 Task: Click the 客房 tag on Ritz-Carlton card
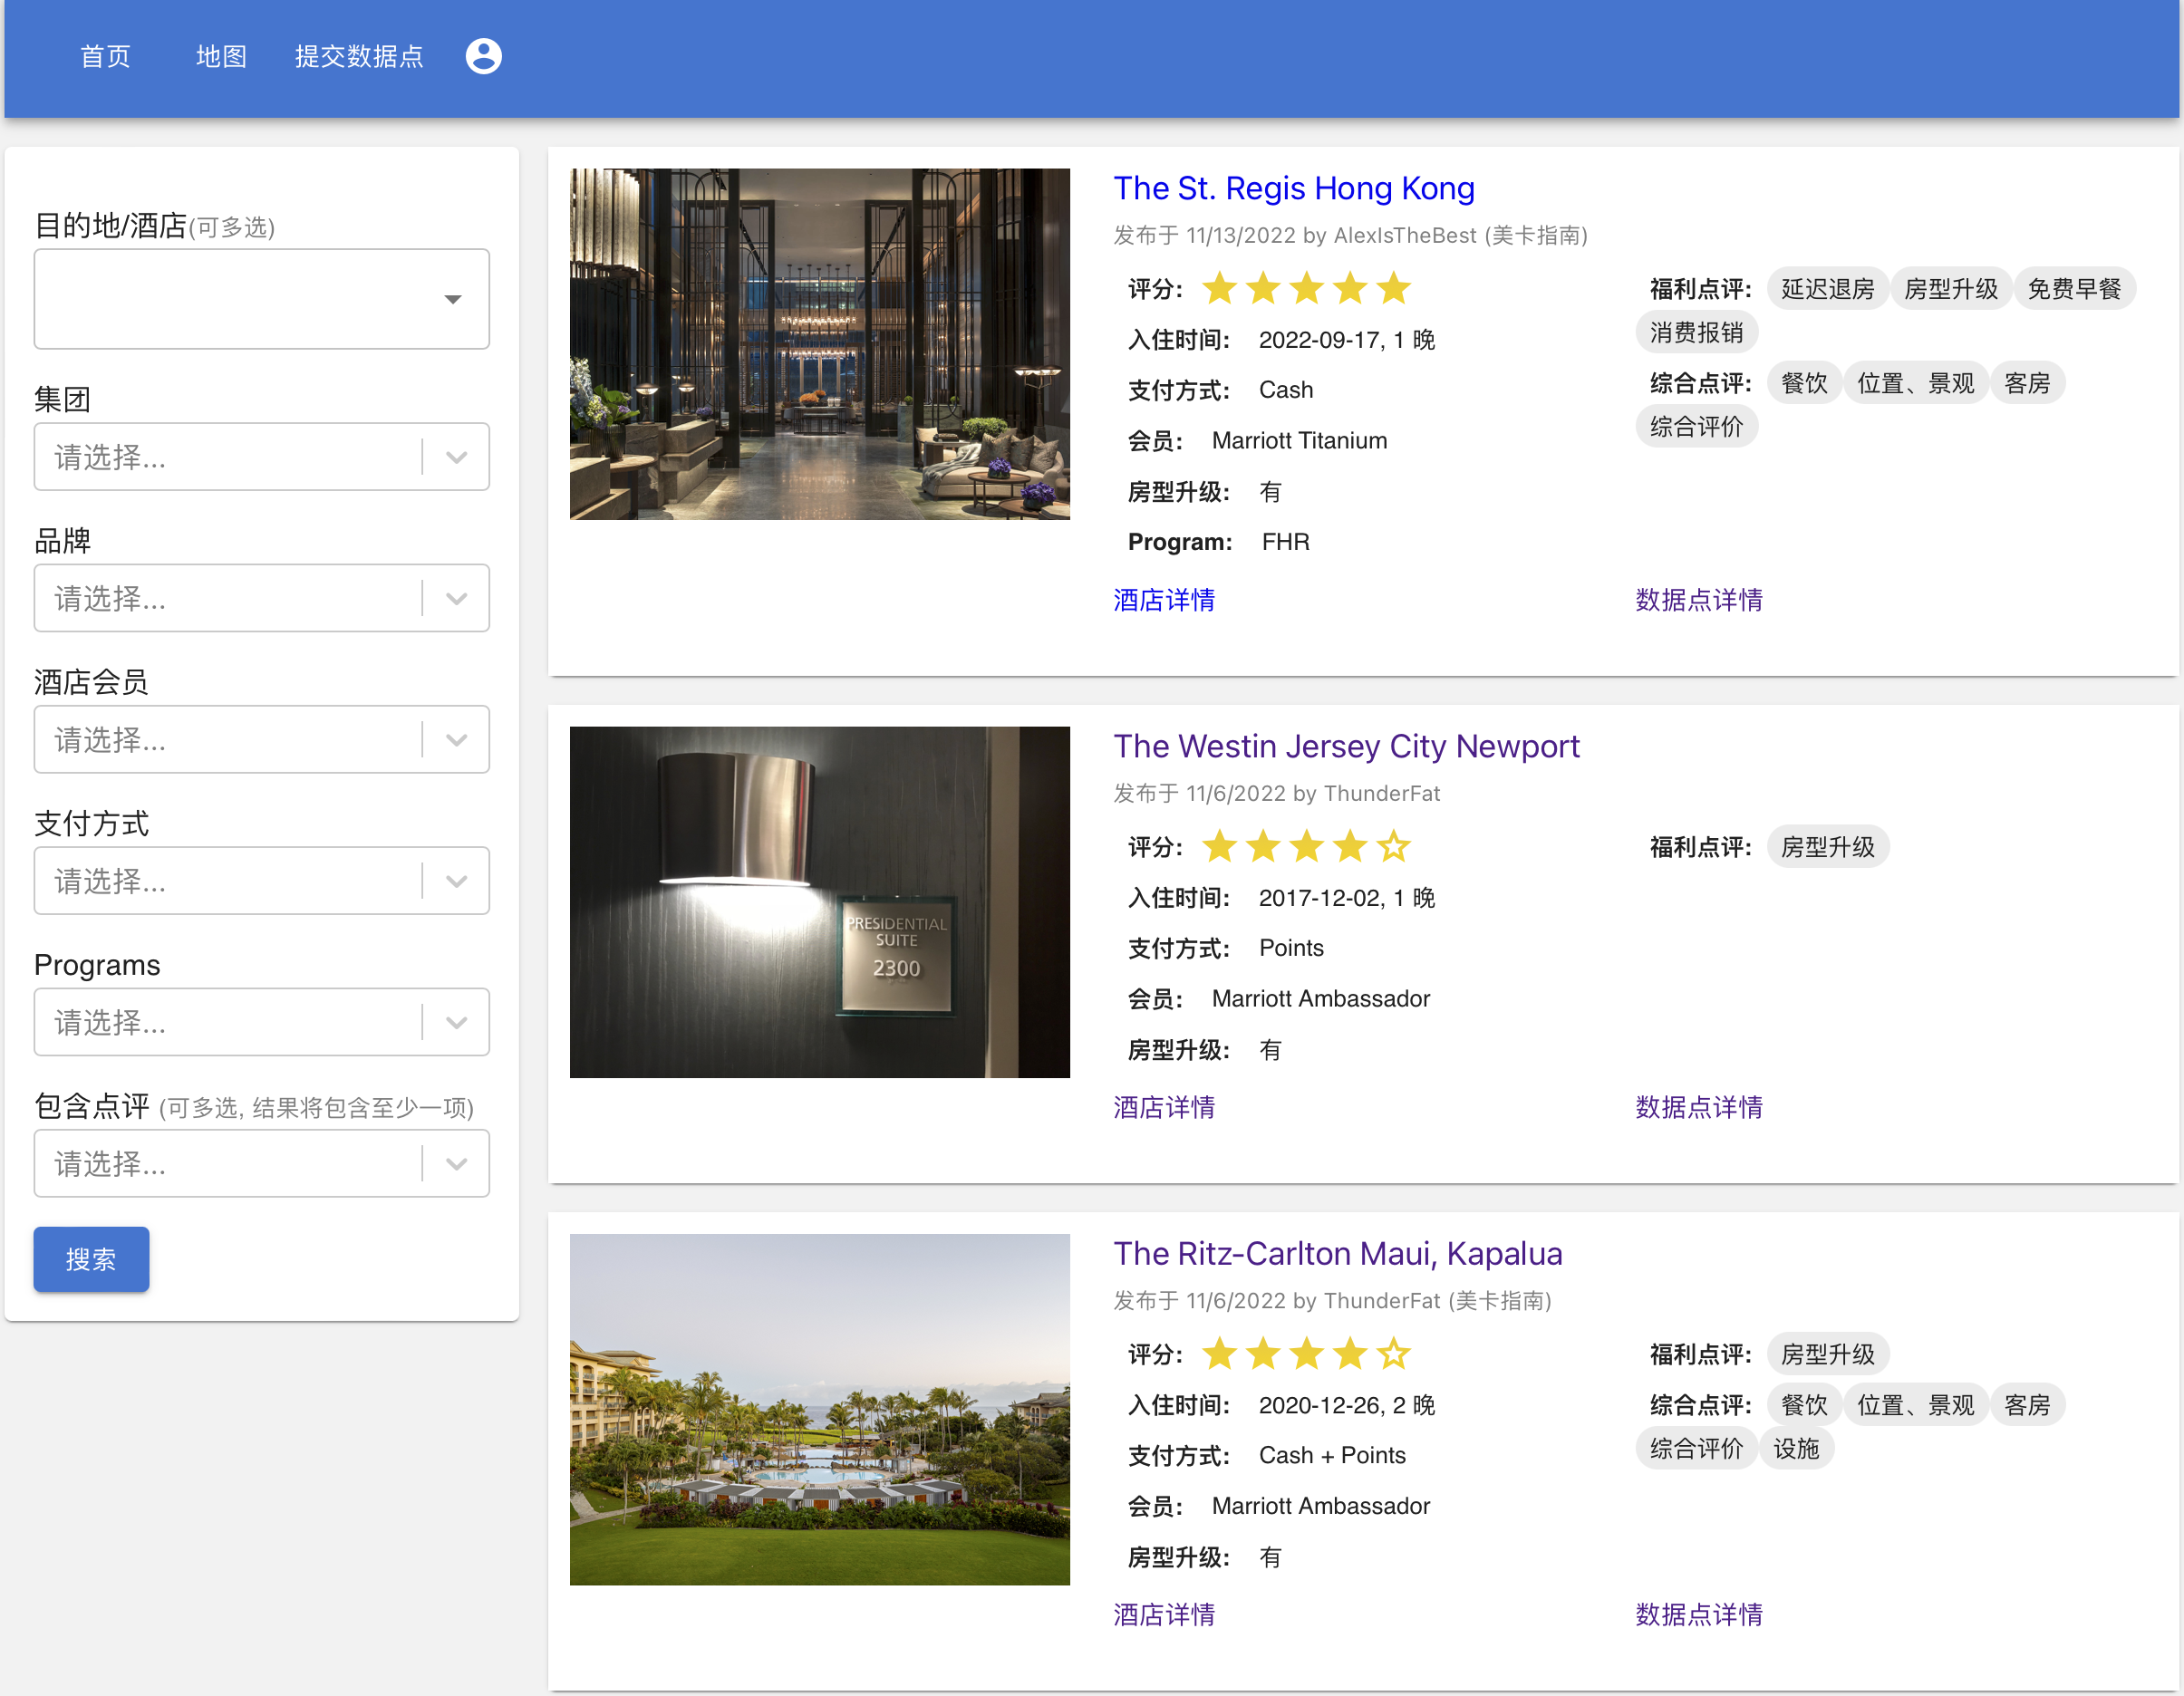click(x=2027, y=1404)
